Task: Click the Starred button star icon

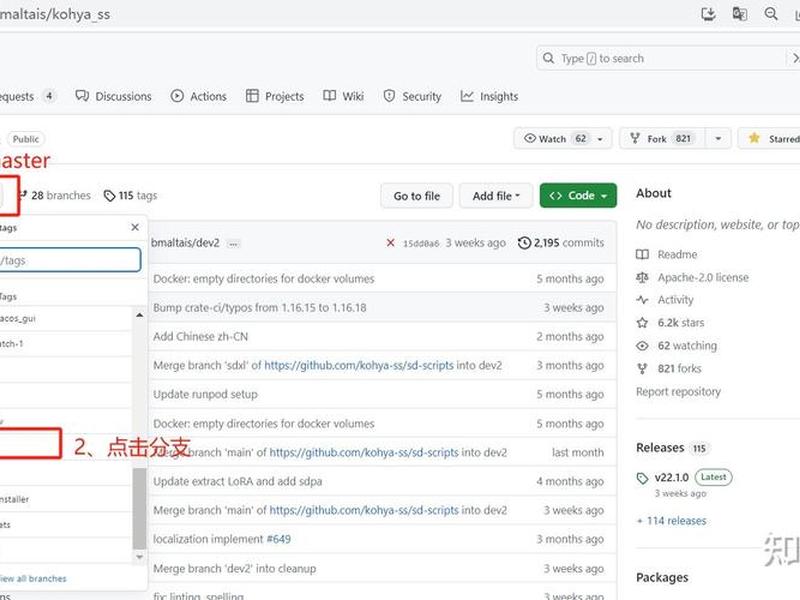Action: [x=754, y=138]
